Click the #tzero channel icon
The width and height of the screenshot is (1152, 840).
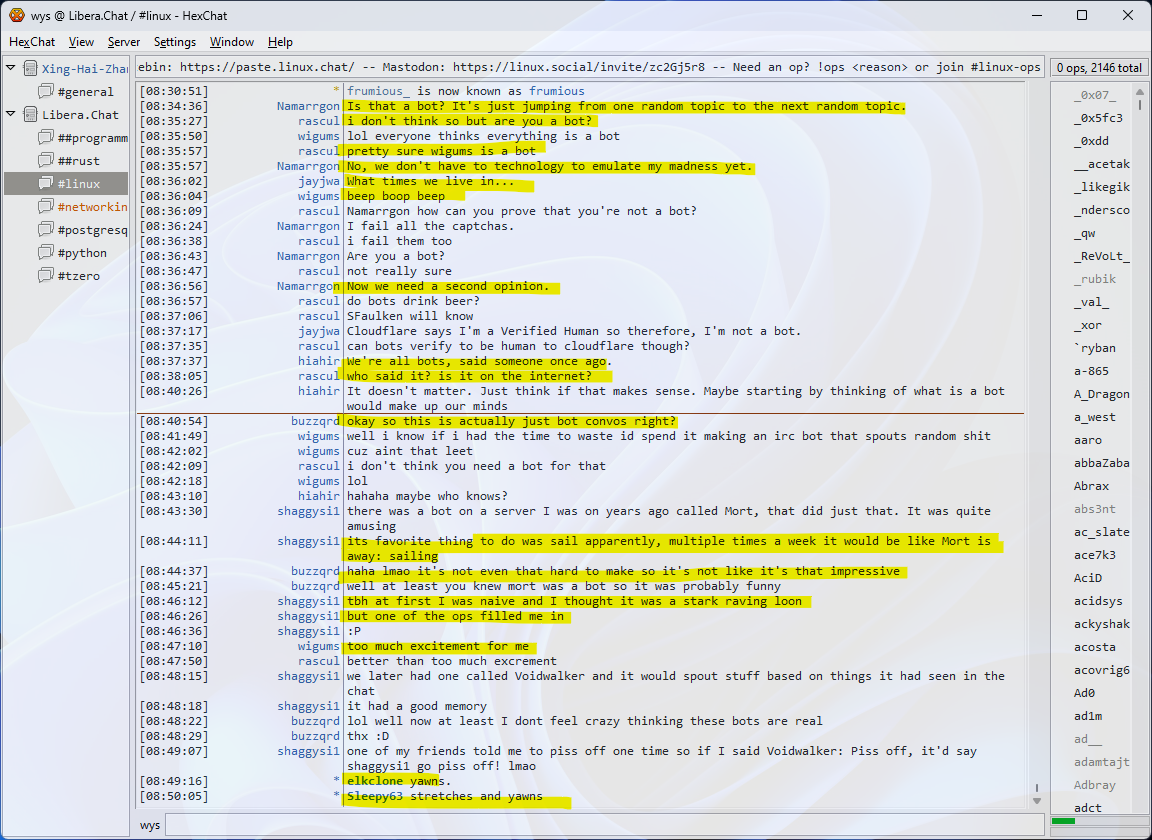[46, 276]
